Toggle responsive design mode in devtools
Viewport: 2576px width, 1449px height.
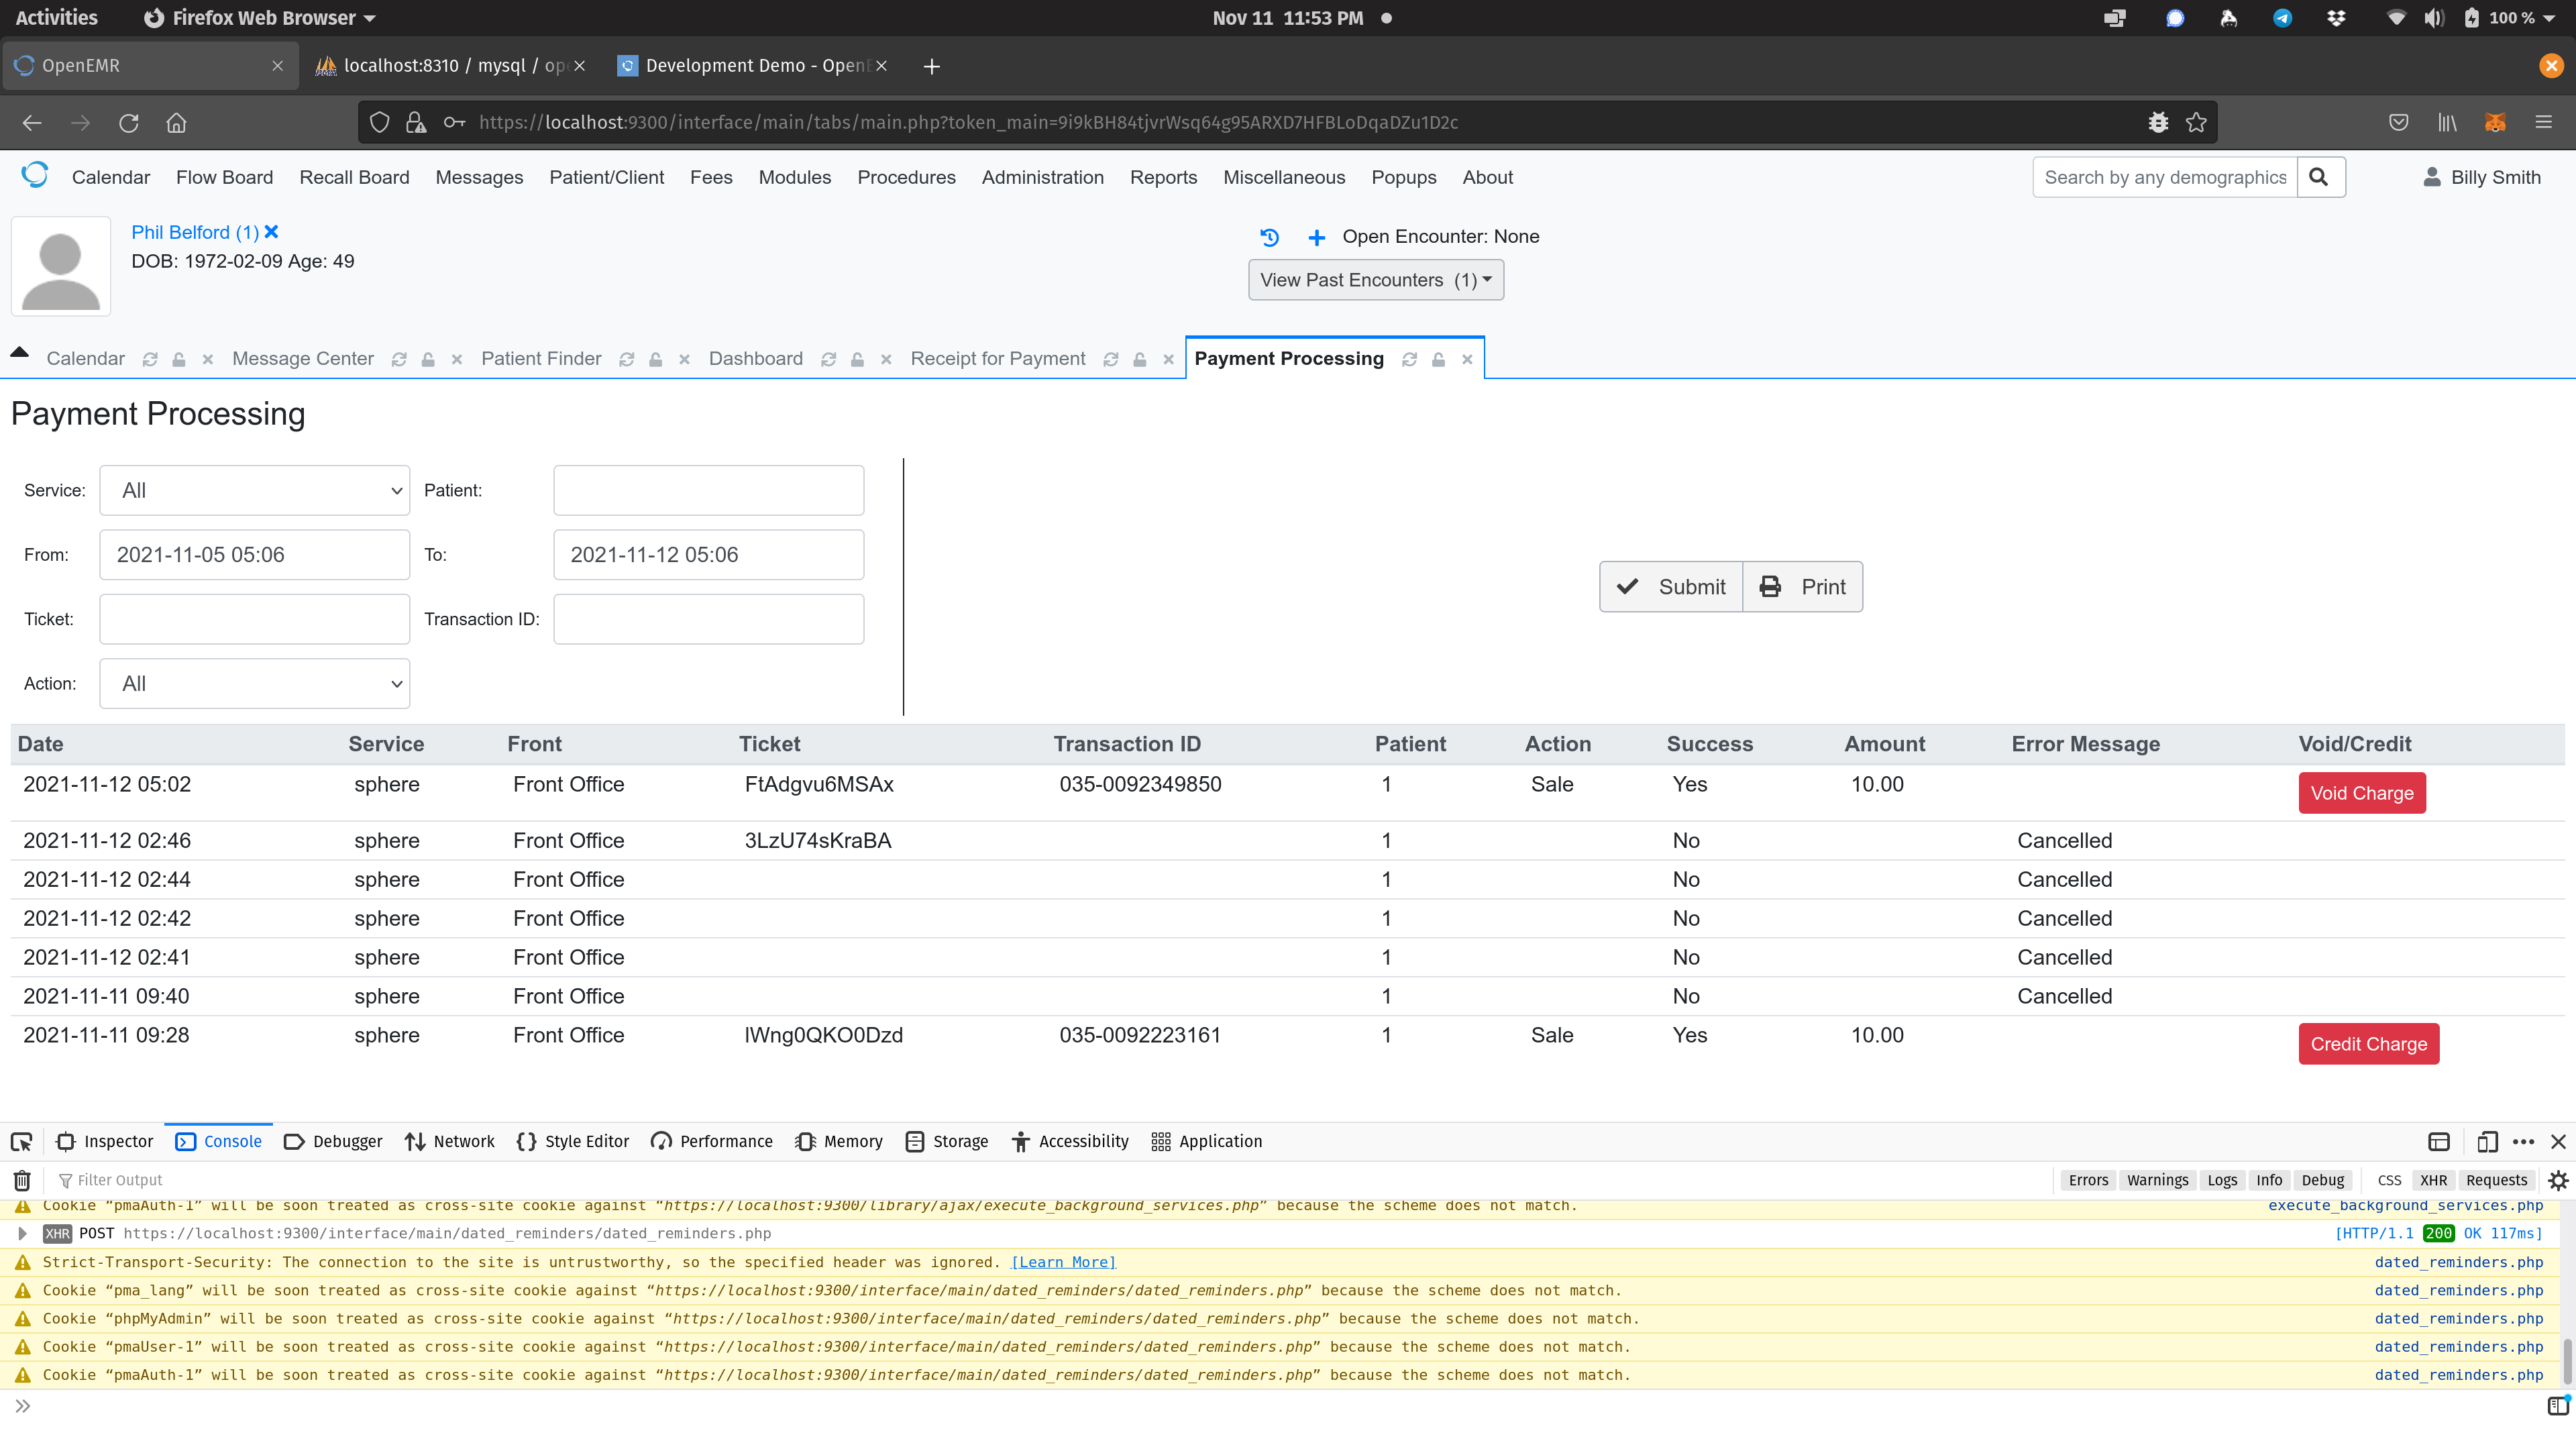(2487, 1141)
